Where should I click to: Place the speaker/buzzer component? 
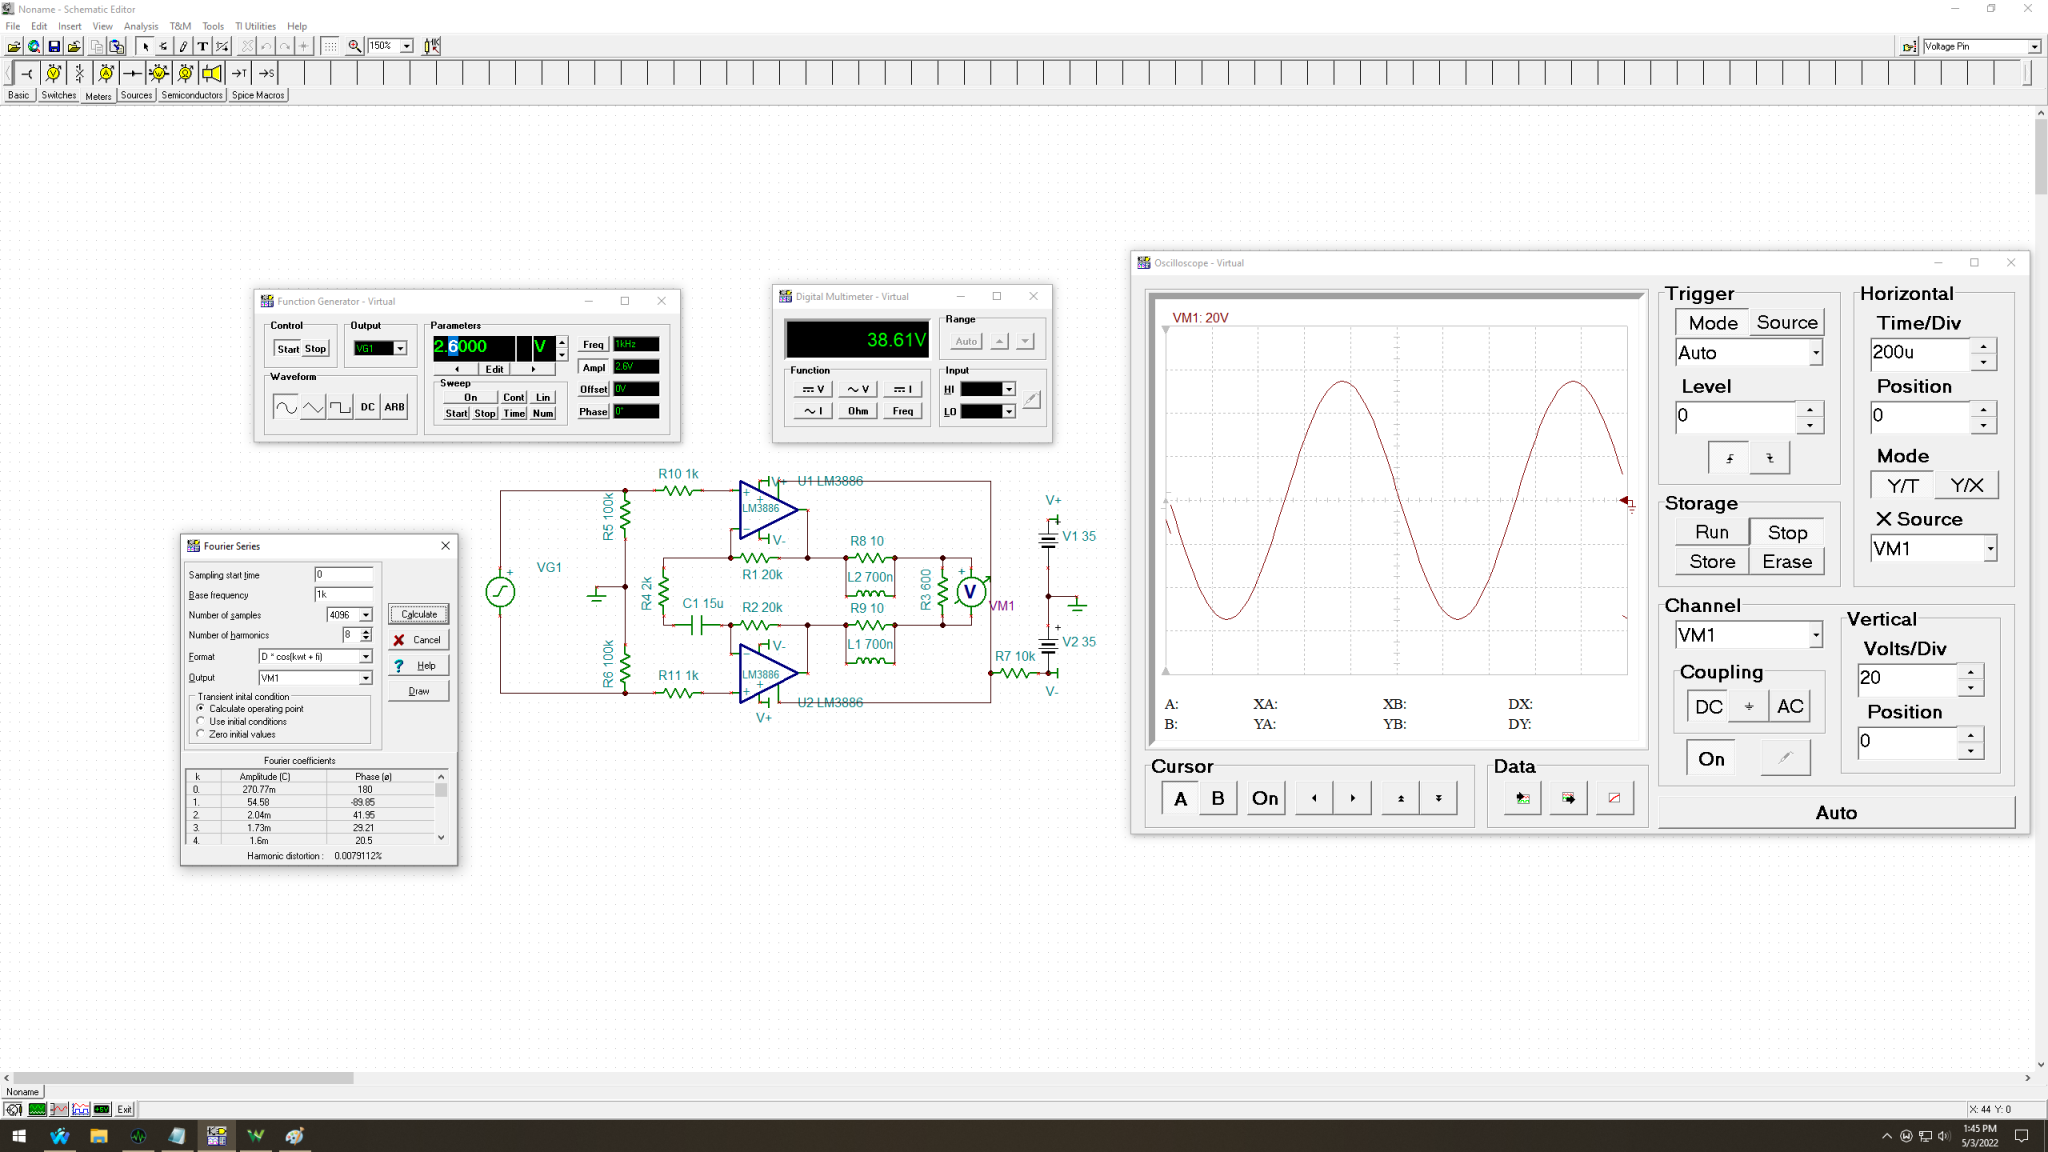tap(212, 73)
